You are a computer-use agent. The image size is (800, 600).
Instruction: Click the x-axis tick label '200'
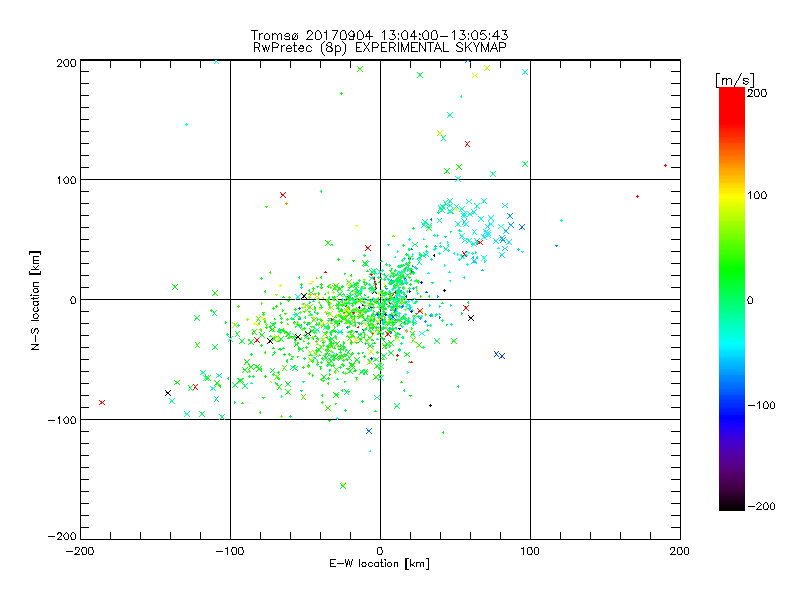click(x=680, y=551)
